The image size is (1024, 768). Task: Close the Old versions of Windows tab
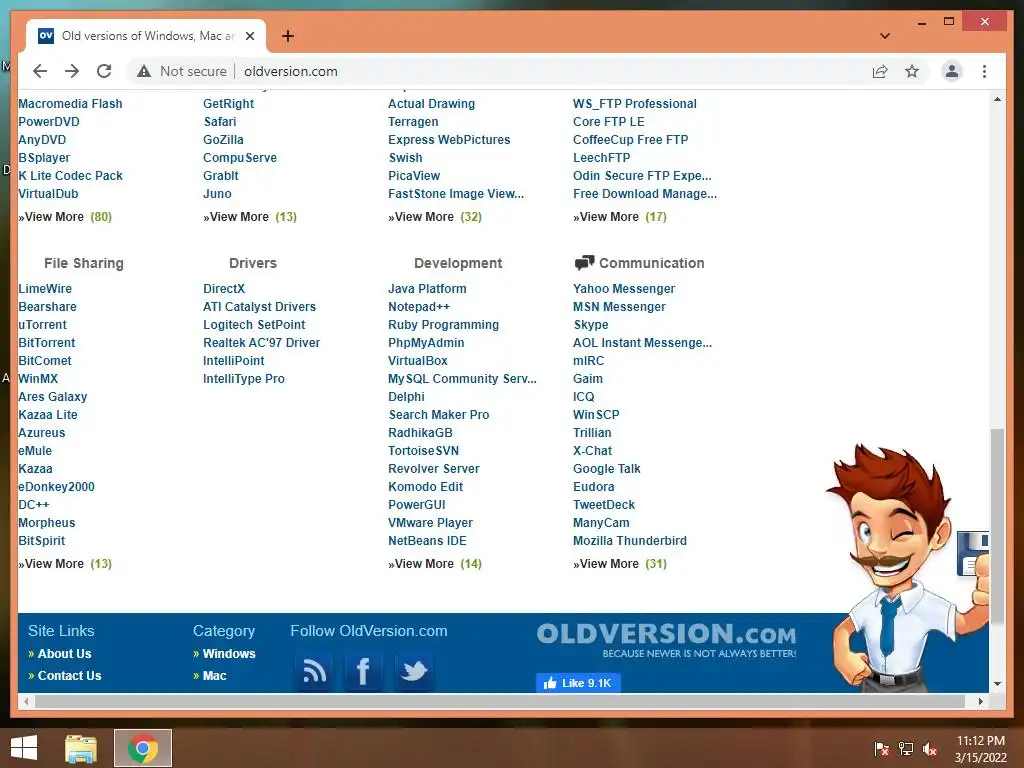click(x=249, y=36)
